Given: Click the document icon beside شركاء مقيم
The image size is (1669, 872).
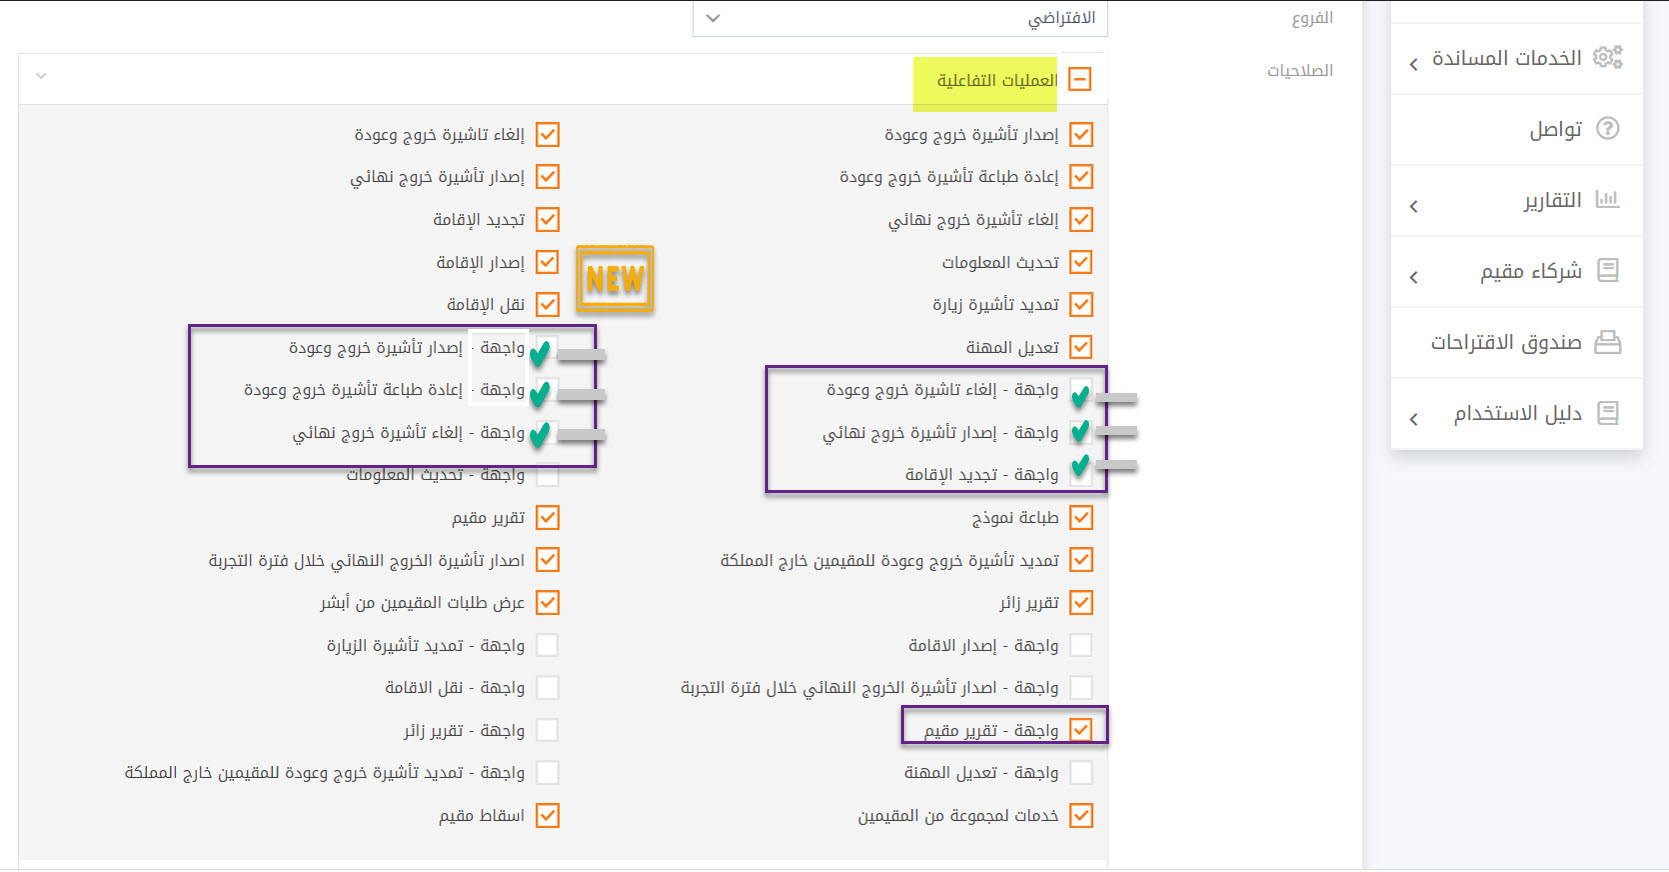Looking at the screenshot, I should click(1607, 271).
